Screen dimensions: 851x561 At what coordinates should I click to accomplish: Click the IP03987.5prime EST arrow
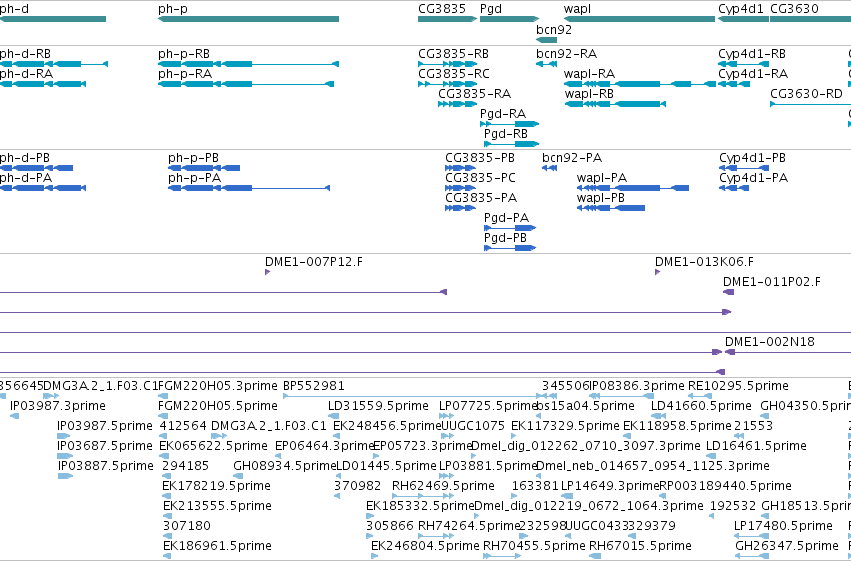coord(63,436)
